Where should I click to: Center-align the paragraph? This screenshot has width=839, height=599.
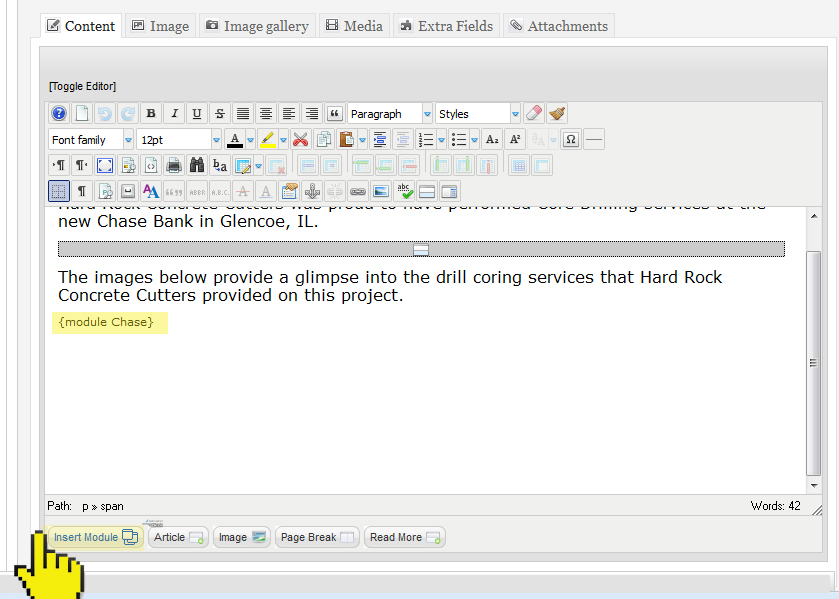(x=266, y=113)
